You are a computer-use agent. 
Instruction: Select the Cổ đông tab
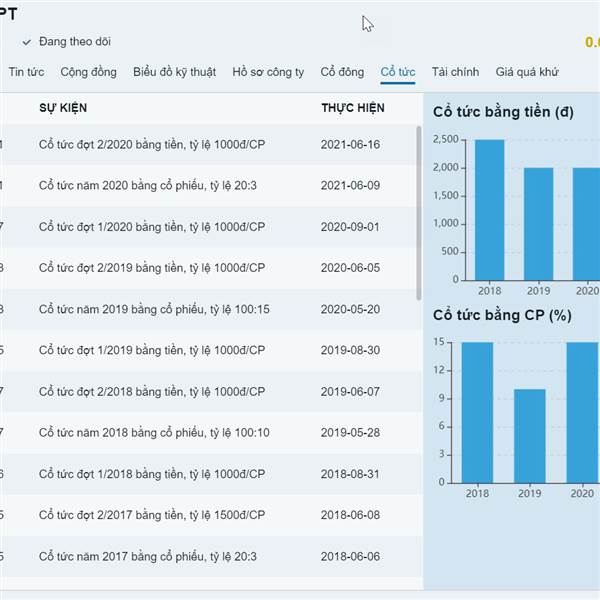point(342,72)
